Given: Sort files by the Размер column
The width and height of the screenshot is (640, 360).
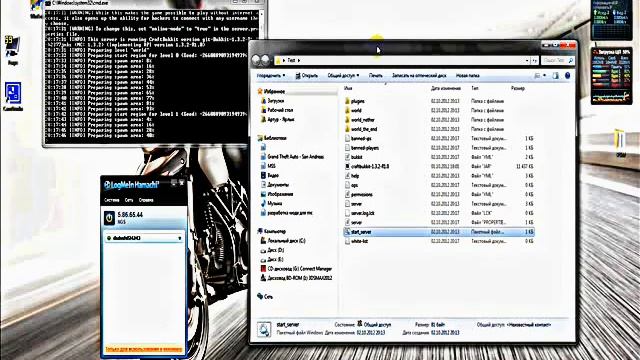Looking at the screenshot, I should tap(518, 88).
